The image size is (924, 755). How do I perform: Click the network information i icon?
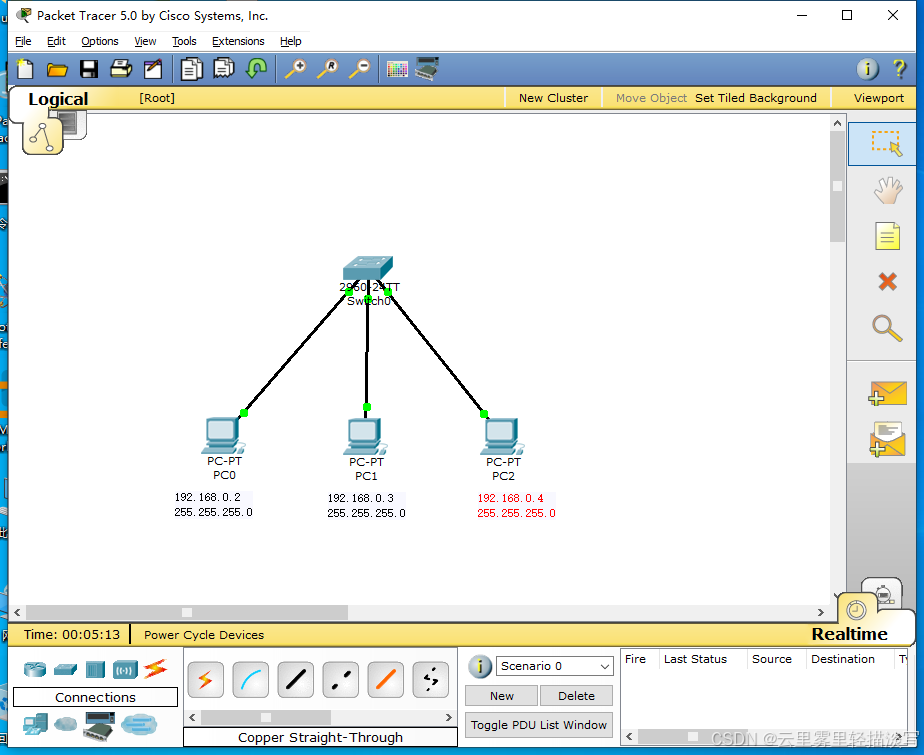(867, 69)
